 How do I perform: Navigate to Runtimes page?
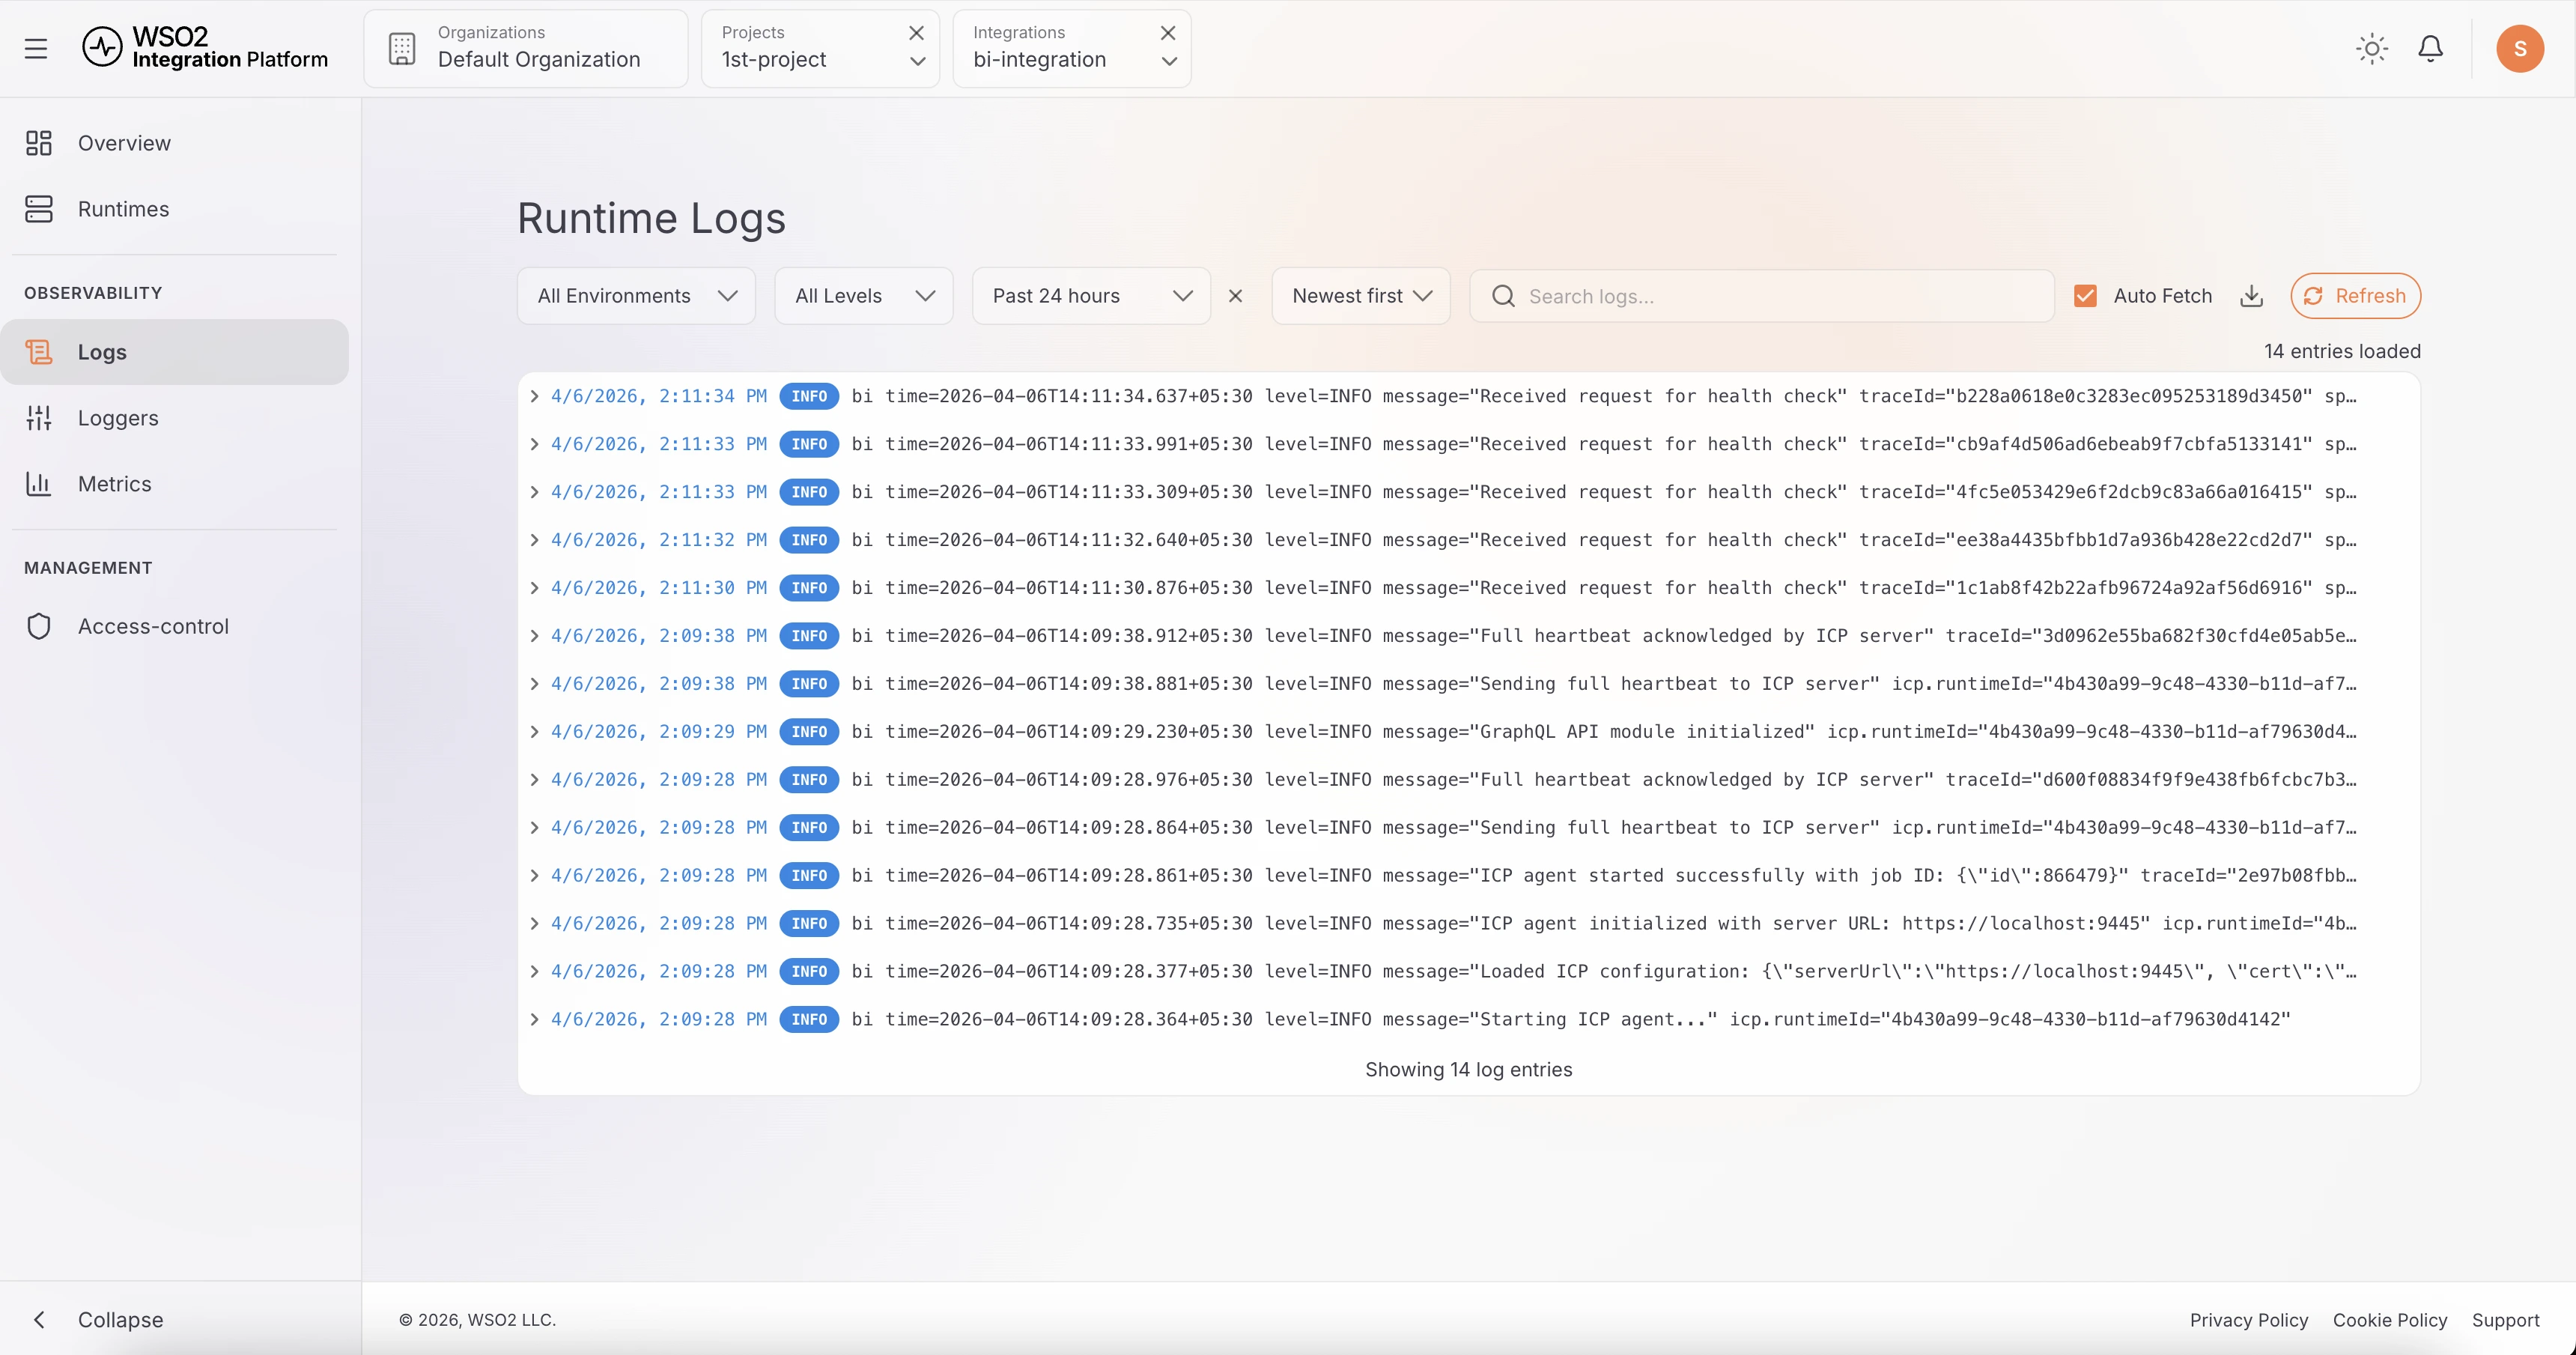(x=123, y=209)
